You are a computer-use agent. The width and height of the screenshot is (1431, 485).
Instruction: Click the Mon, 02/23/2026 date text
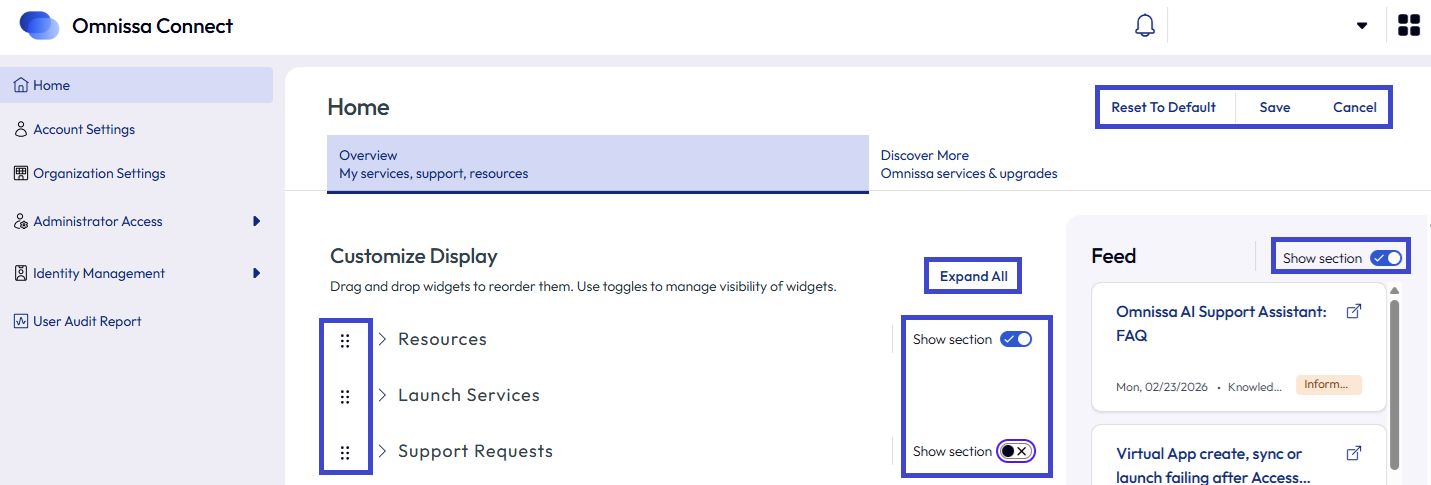[1162, 386]
